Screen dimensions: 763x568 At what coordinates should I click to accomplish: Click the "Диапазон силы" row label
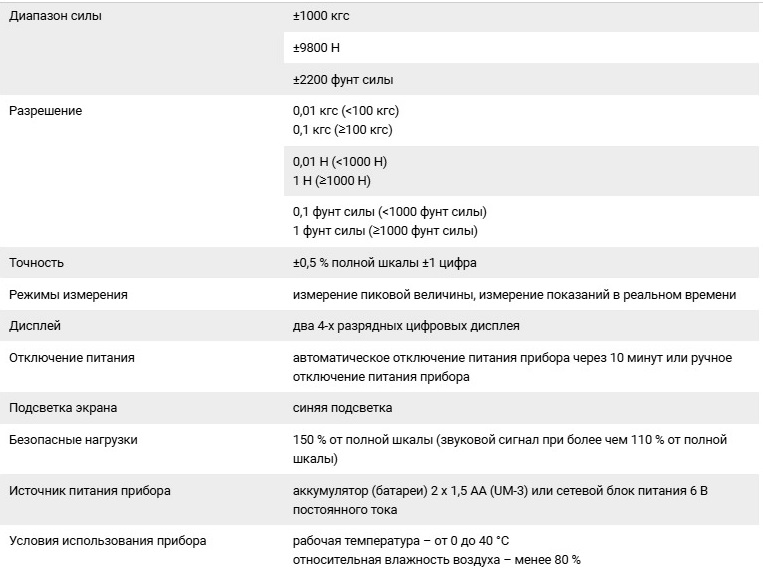coord(55,16)
